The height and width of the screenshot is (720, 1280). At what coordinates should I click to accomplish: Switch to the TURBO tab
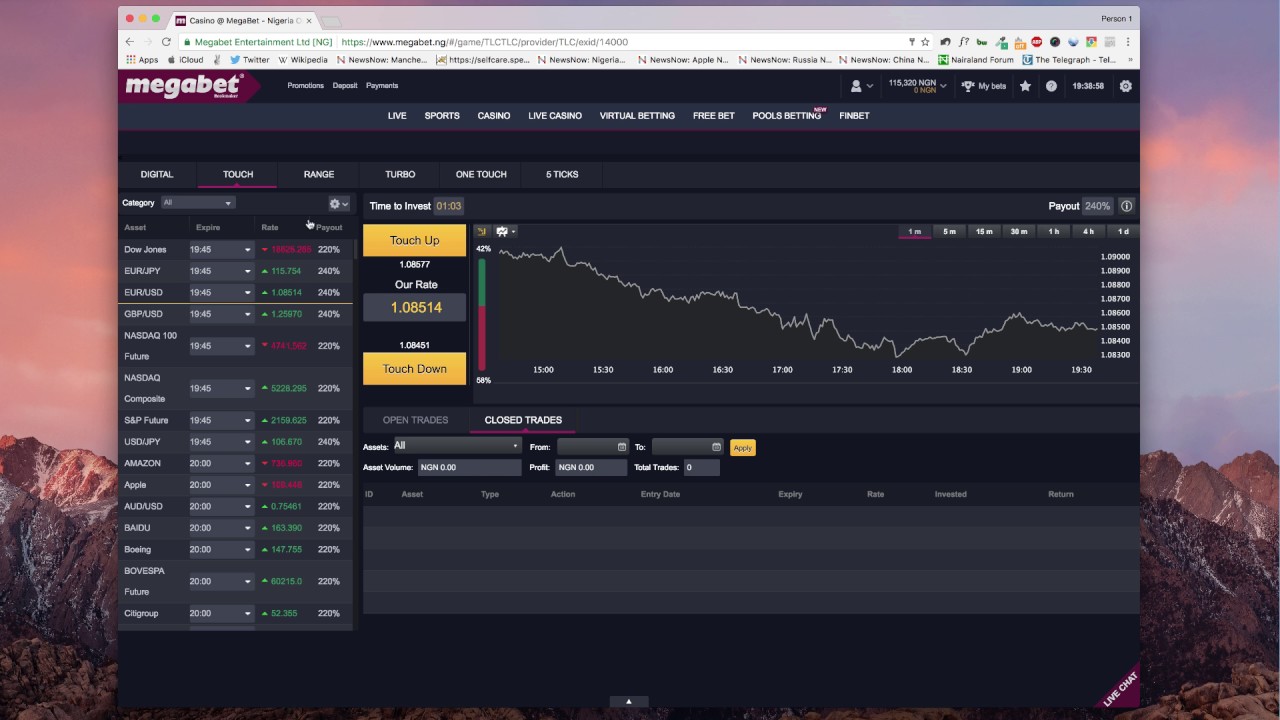(x=400, y=174)
